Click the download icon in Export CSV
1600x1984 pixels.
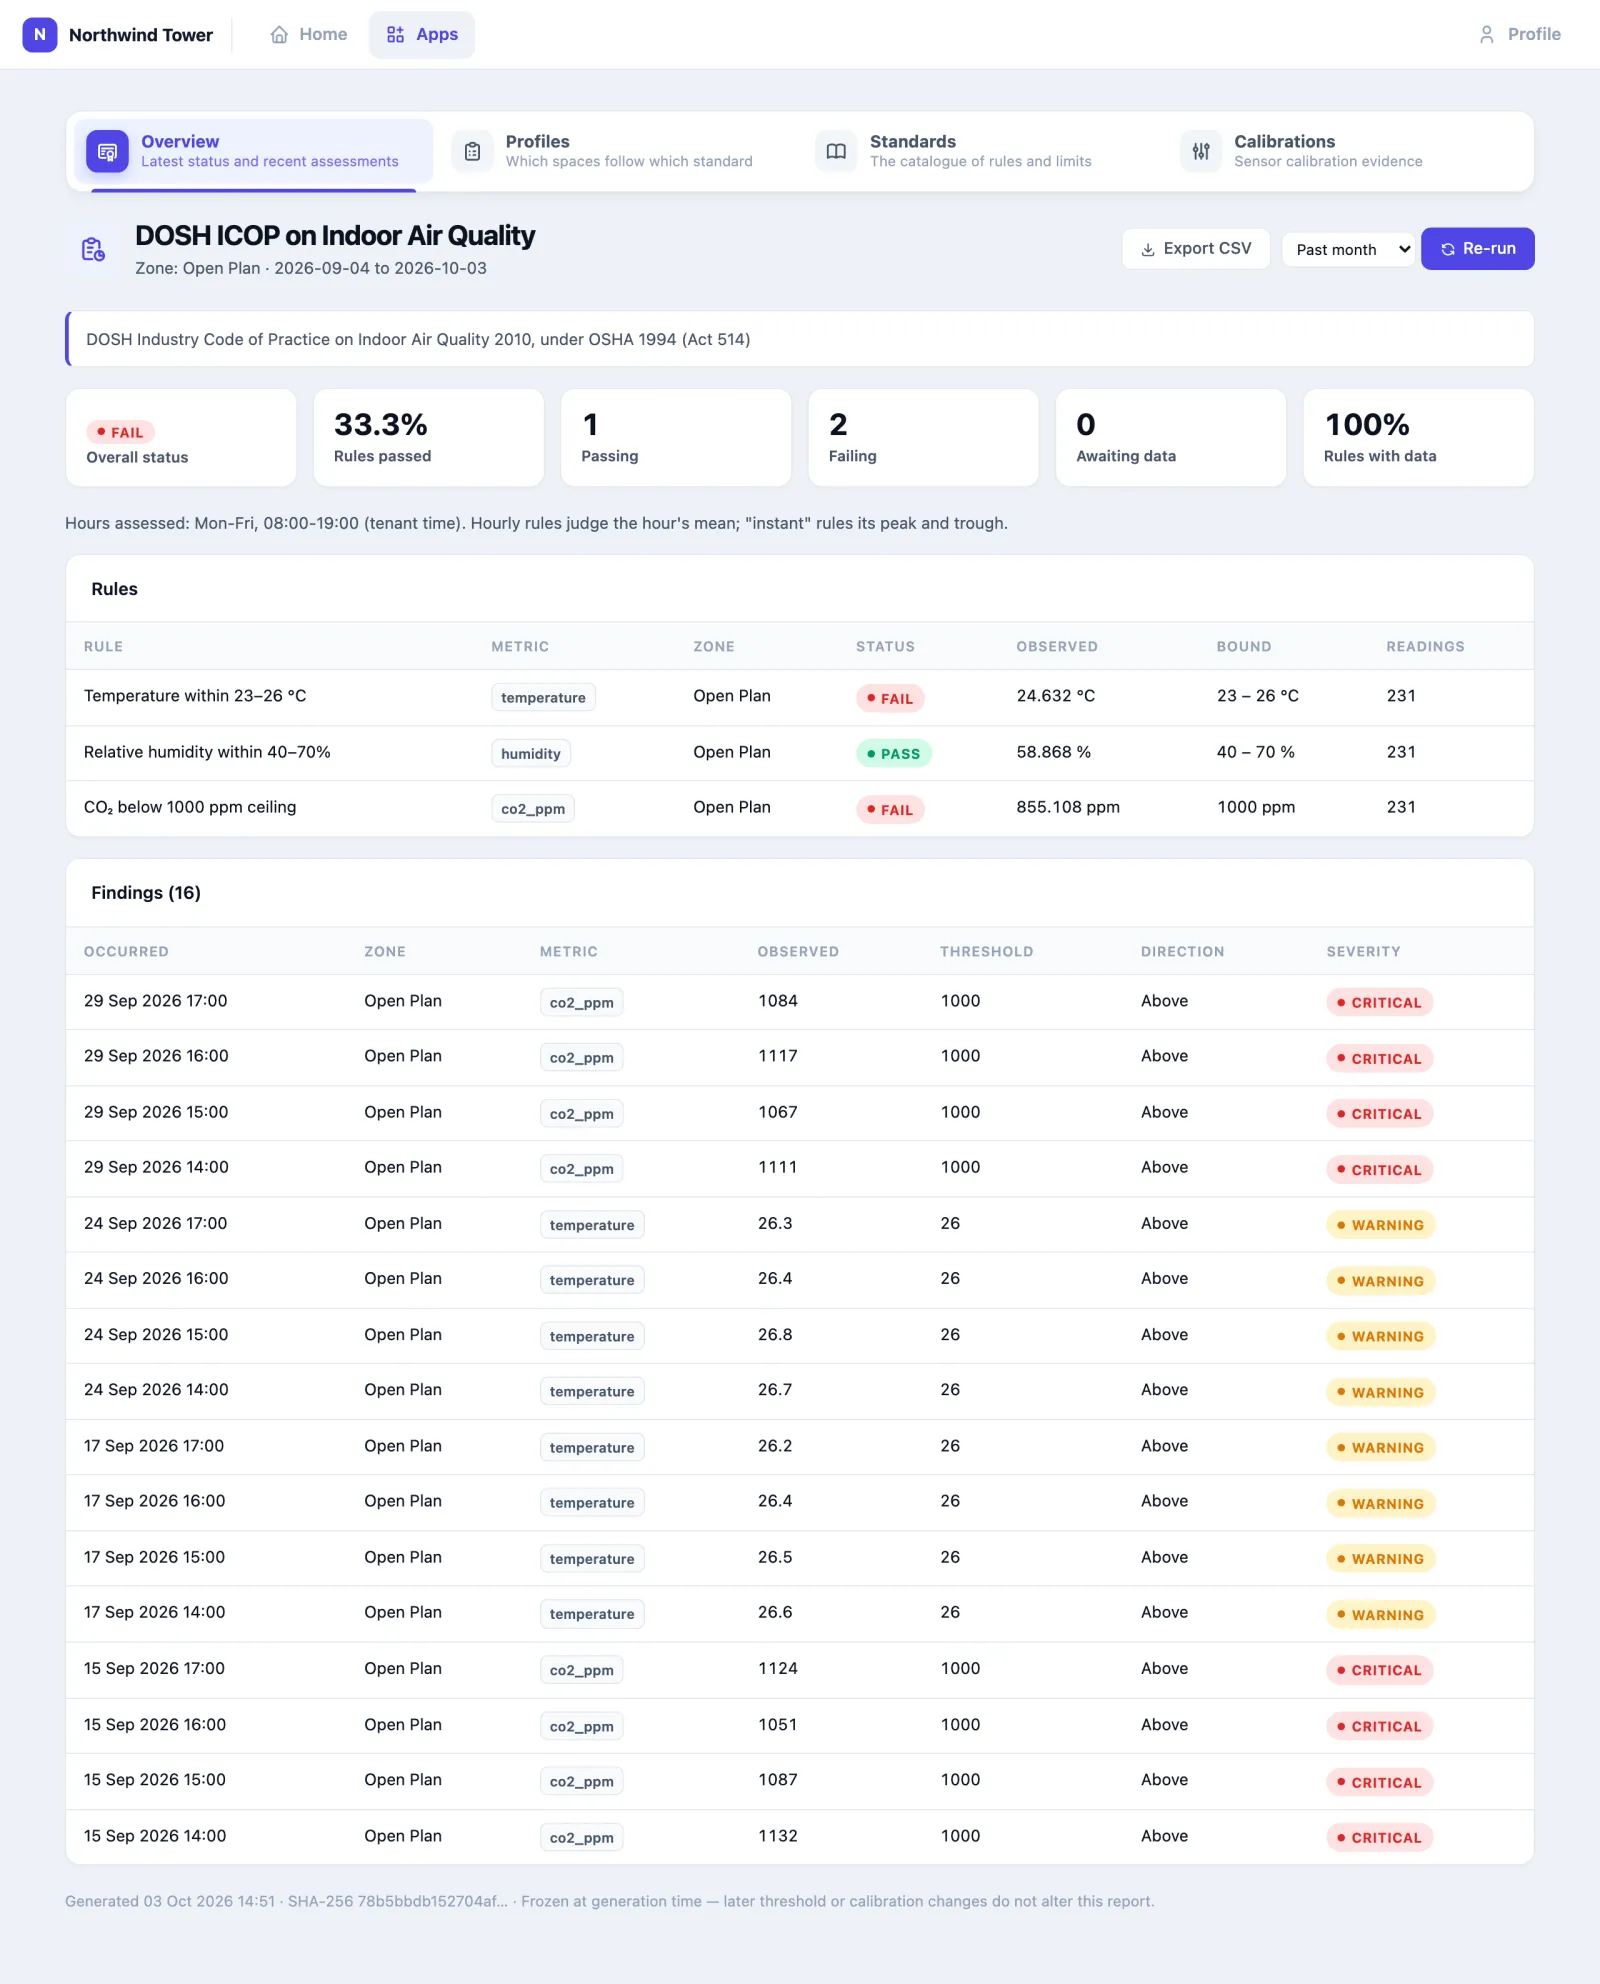click(x=1148, y=249)
